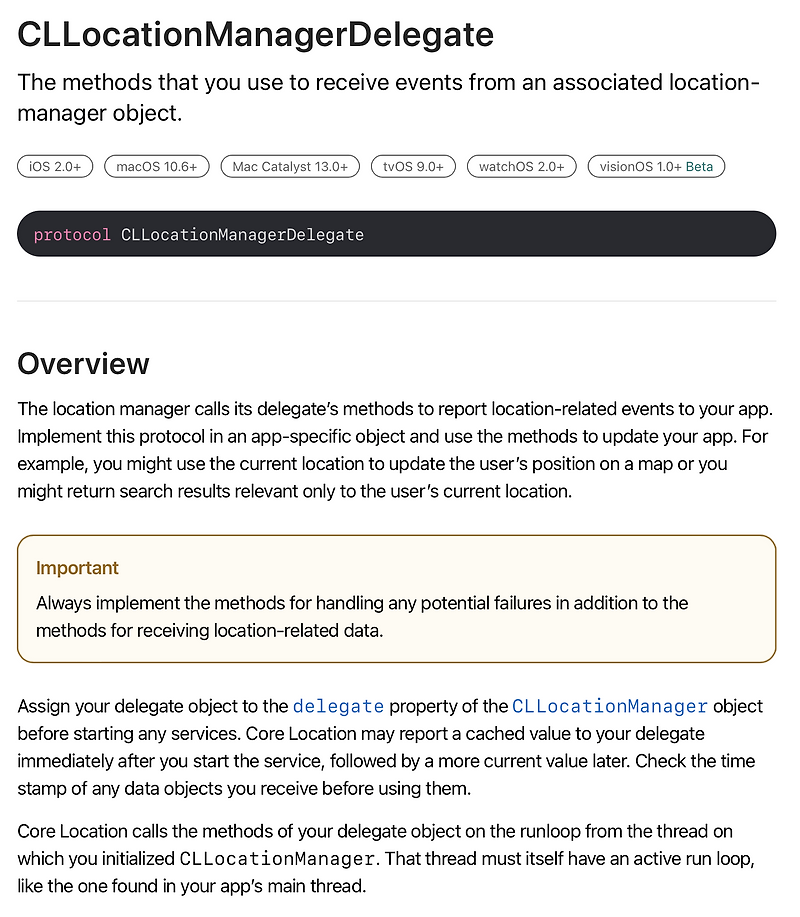Screen dimensions: 800x917
Task: Select the tvOS 9.0+ availability badge
Action: click(413, 167)
